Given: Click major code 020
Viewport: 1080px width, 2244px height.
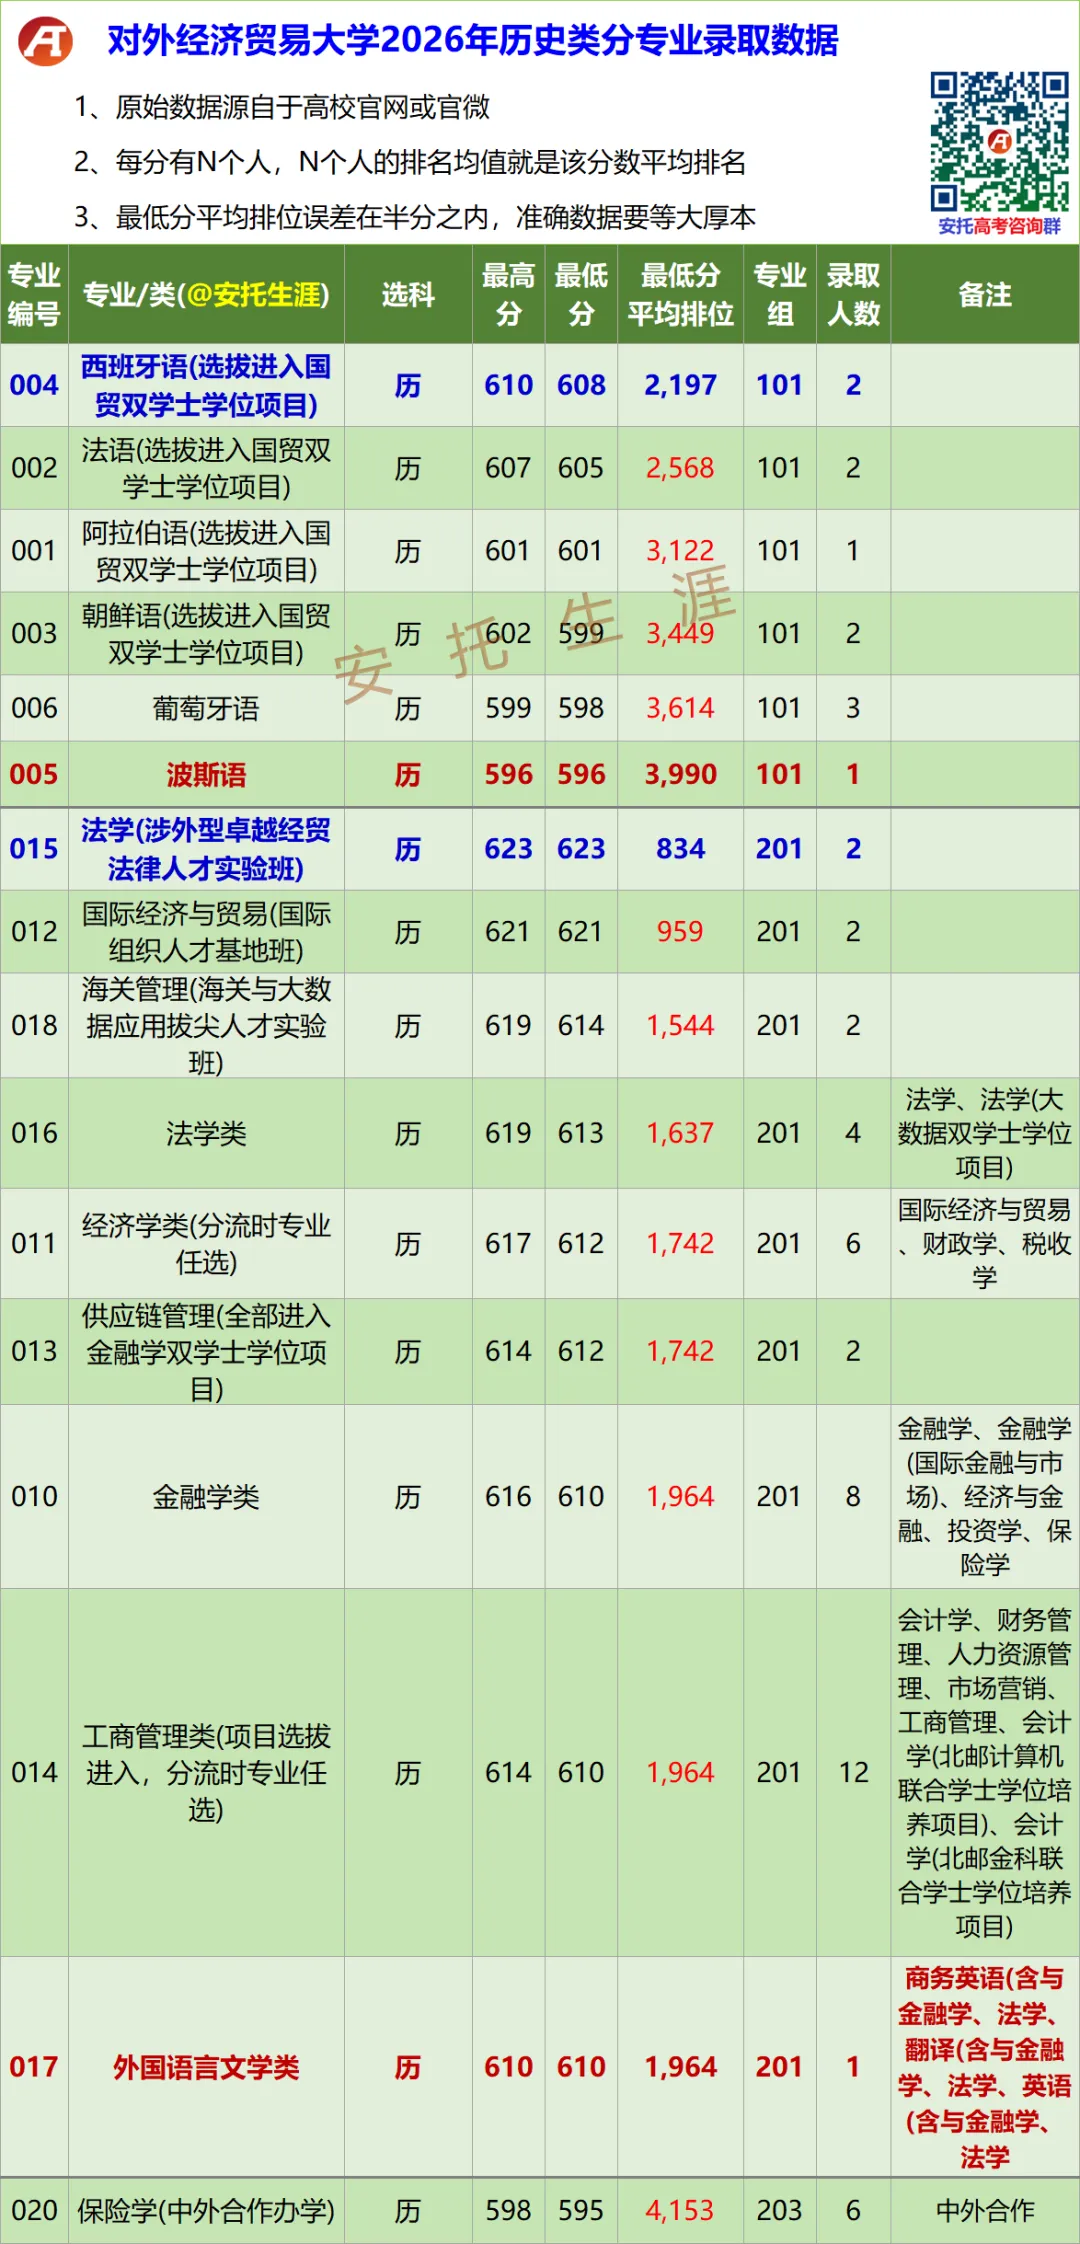Looking at the screenshot, I should 34,2211.
